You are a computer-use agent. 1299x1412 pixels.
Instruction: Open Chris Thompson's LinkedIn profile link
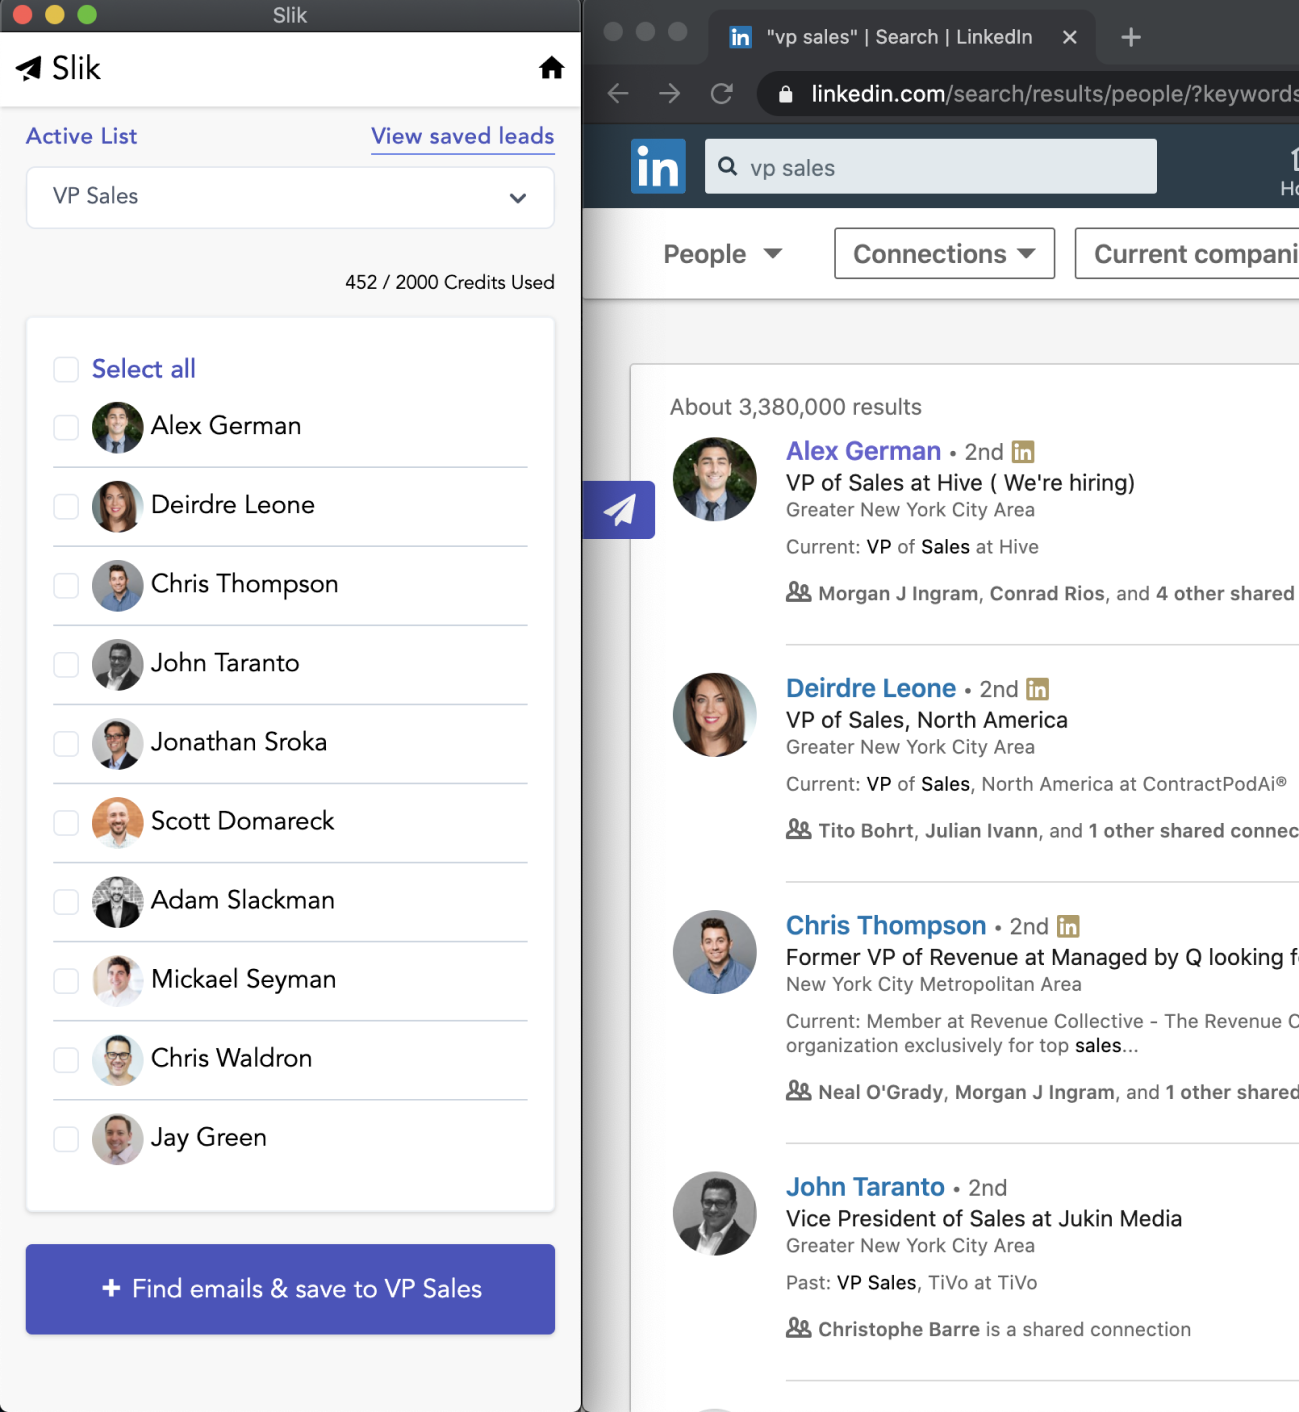click(886, 925)
